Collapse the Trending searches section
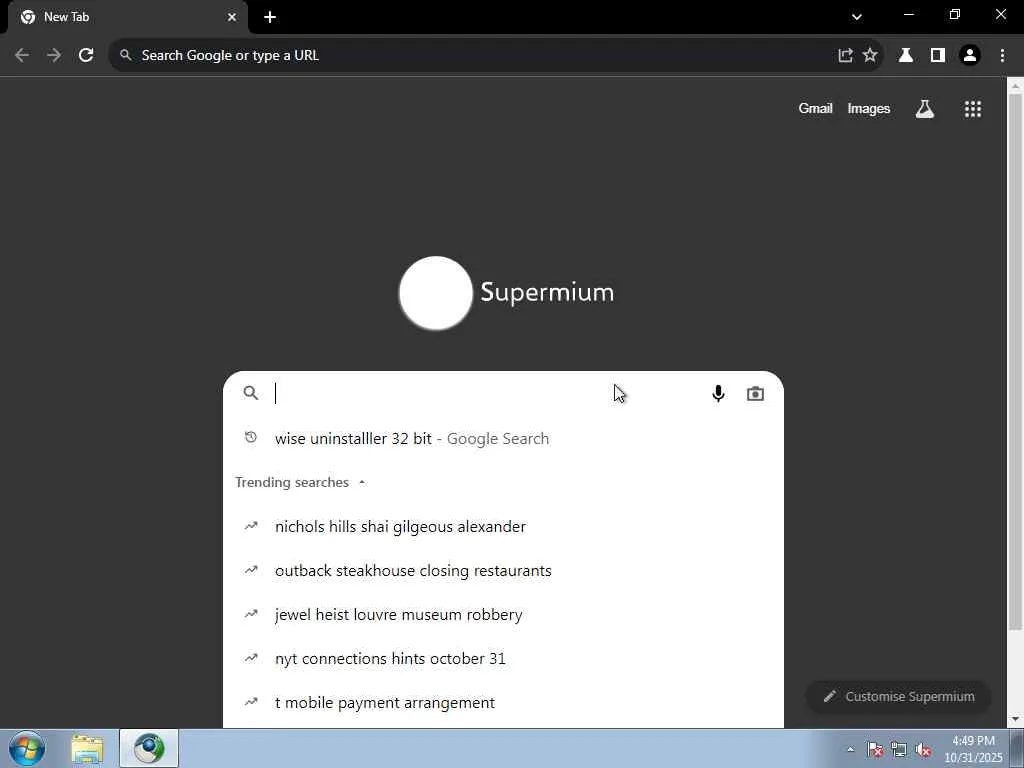Screen dimensions: 1024x768 click(300, 482)
